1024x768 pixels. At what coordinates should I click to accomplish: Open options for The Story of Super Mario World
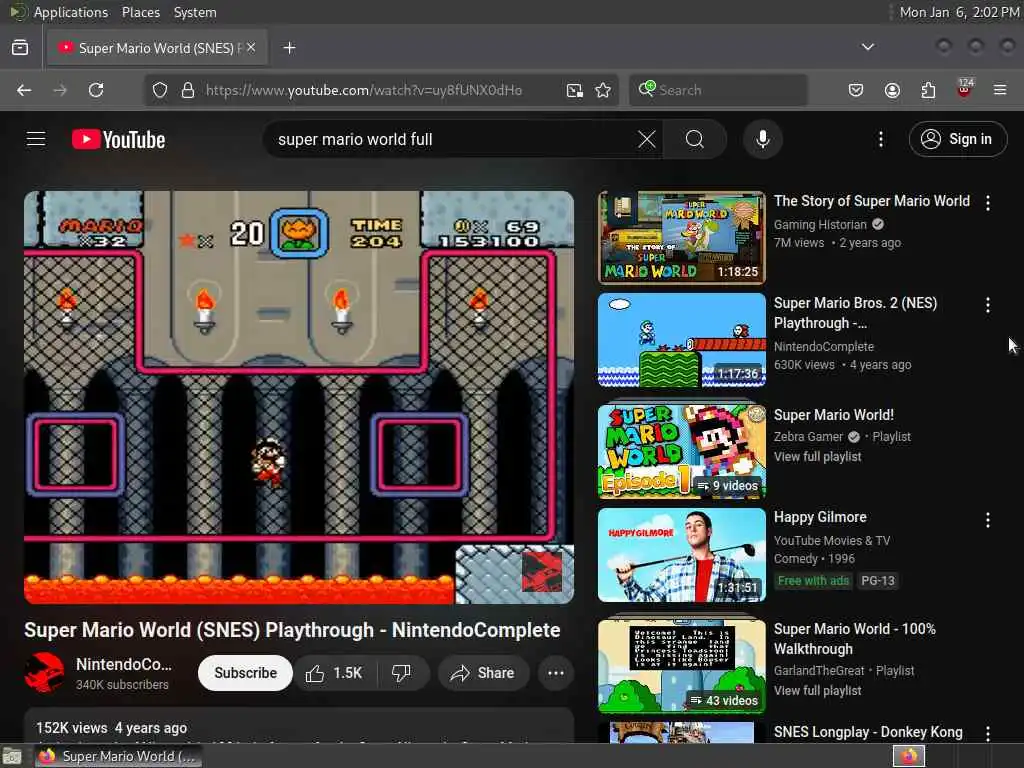point(987,203)
